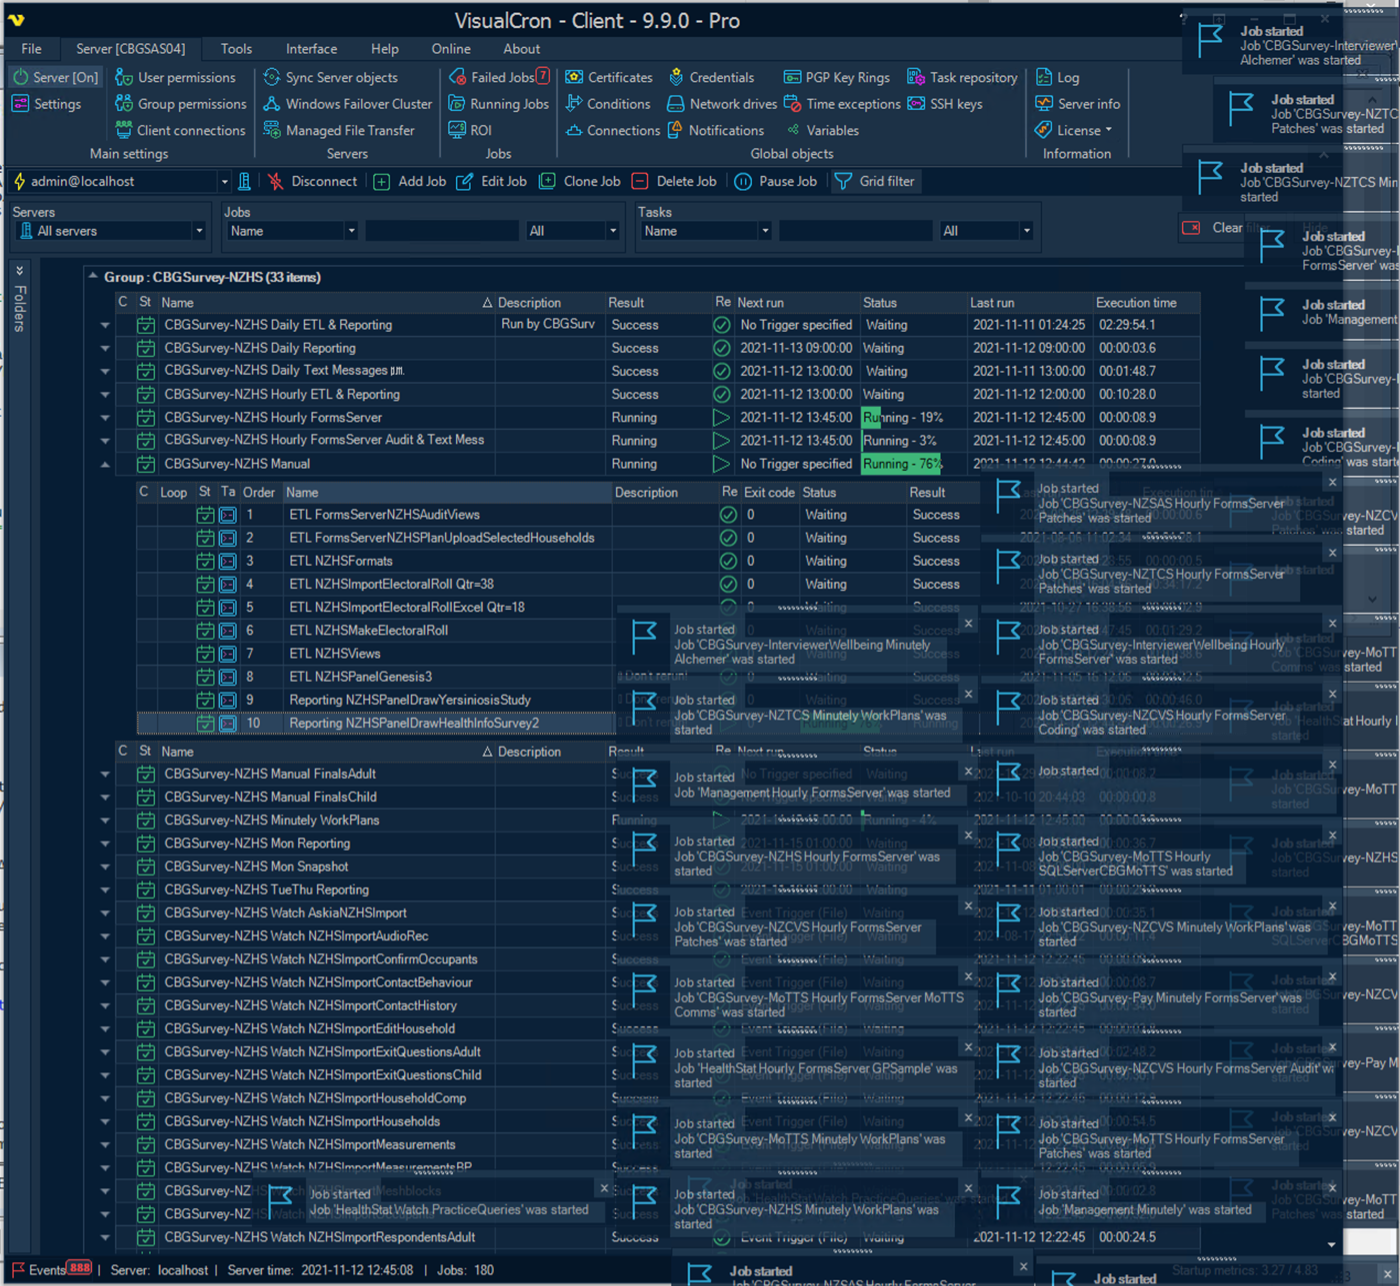Click Clone Job

pos(580,182)
